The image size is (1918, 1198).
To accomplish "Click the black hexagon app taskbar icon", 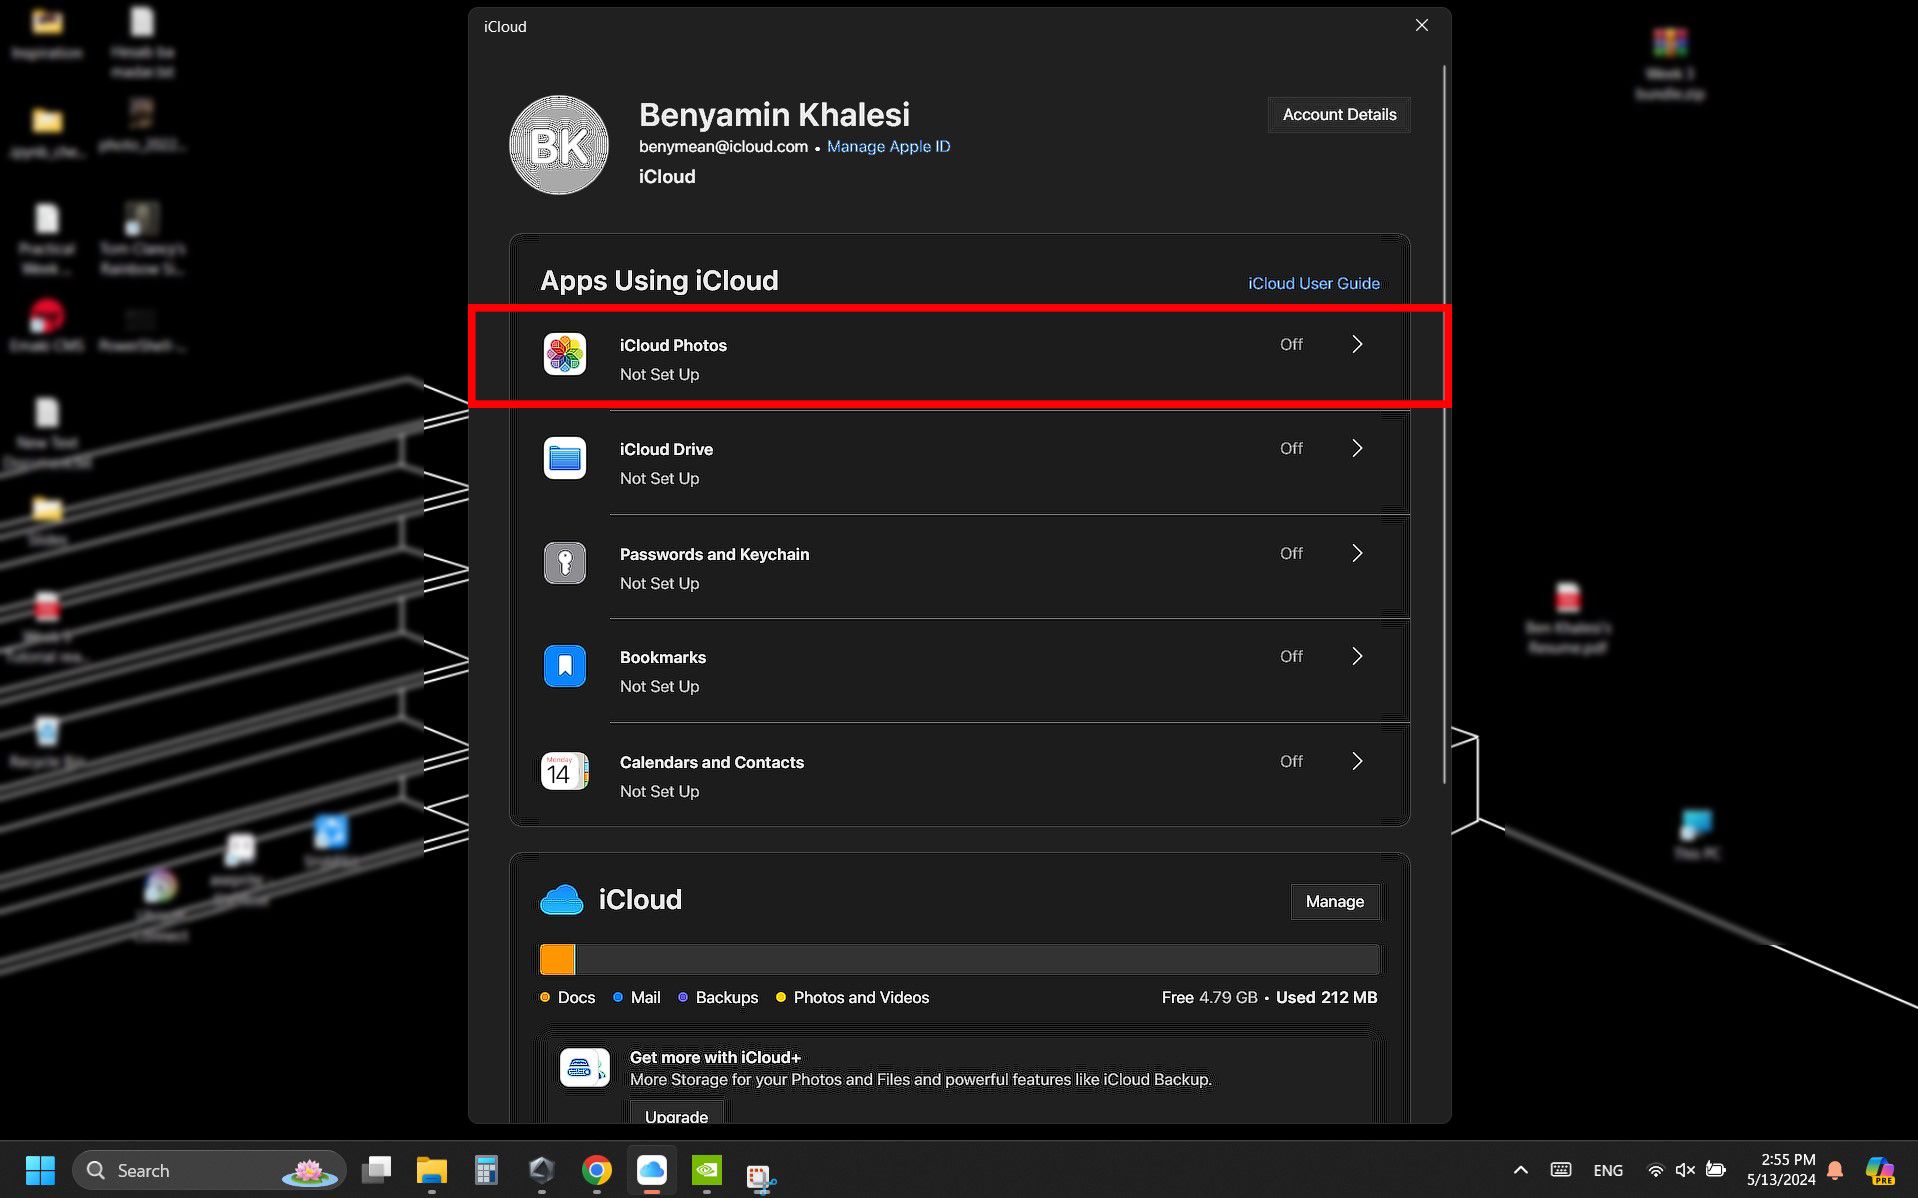I will [541, 1170].
